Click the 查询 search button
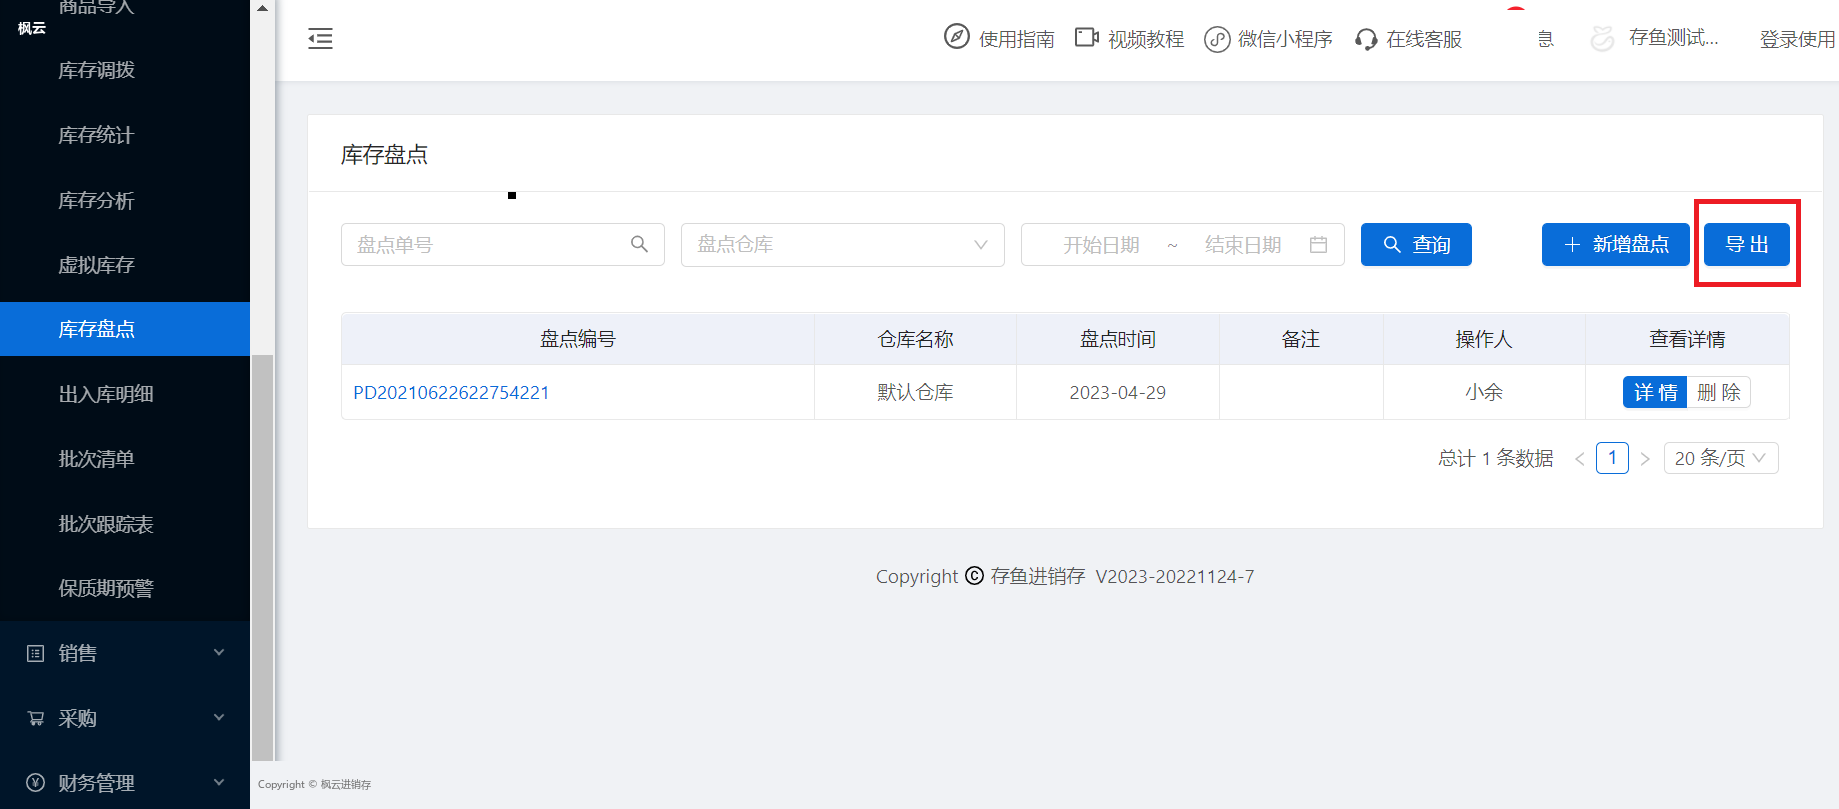Screen dimensions: 1839x809 click(x=1416, y=245)
